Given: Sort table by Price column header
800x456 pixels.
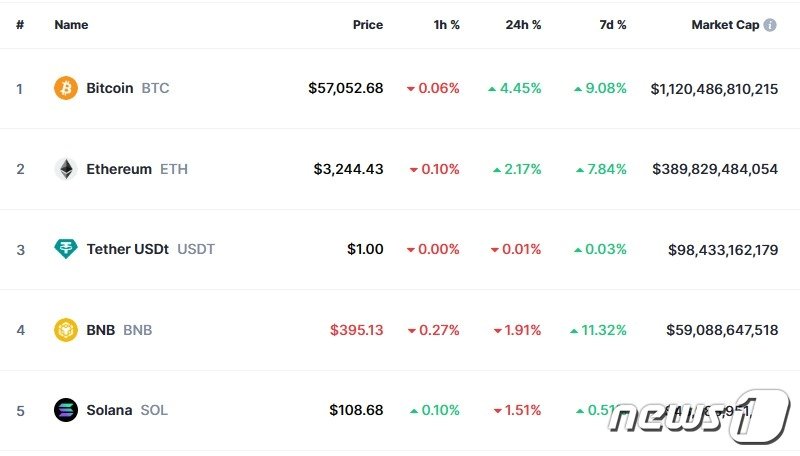Looking at the screenshot, I should pos(367,25).
